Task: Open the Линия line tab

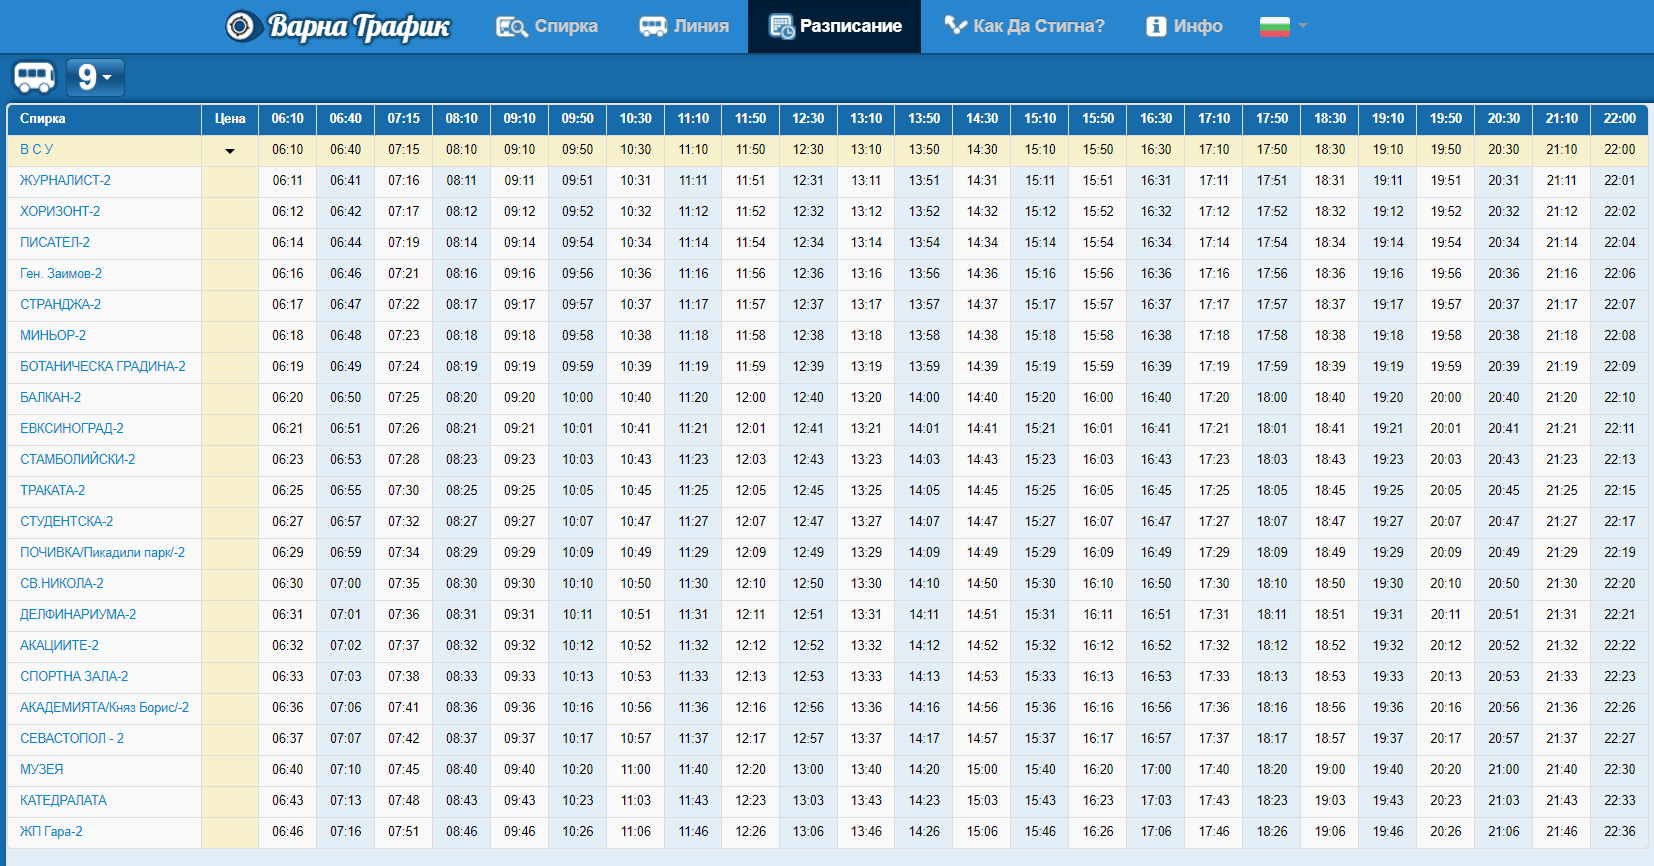Action: coord(684,26)
